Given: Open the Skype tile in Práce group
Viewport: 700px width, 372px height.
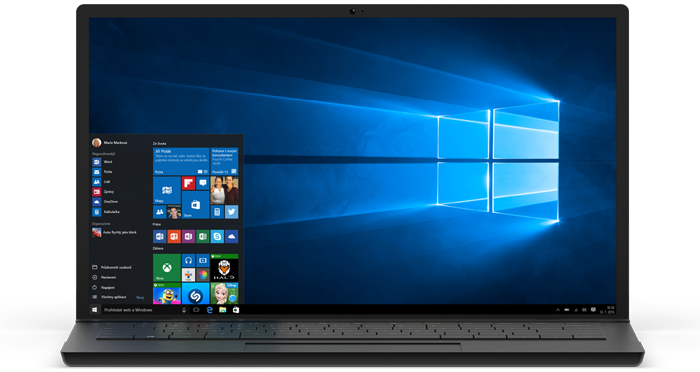Looking at the screenshot, I should click(x=217, y=236).
